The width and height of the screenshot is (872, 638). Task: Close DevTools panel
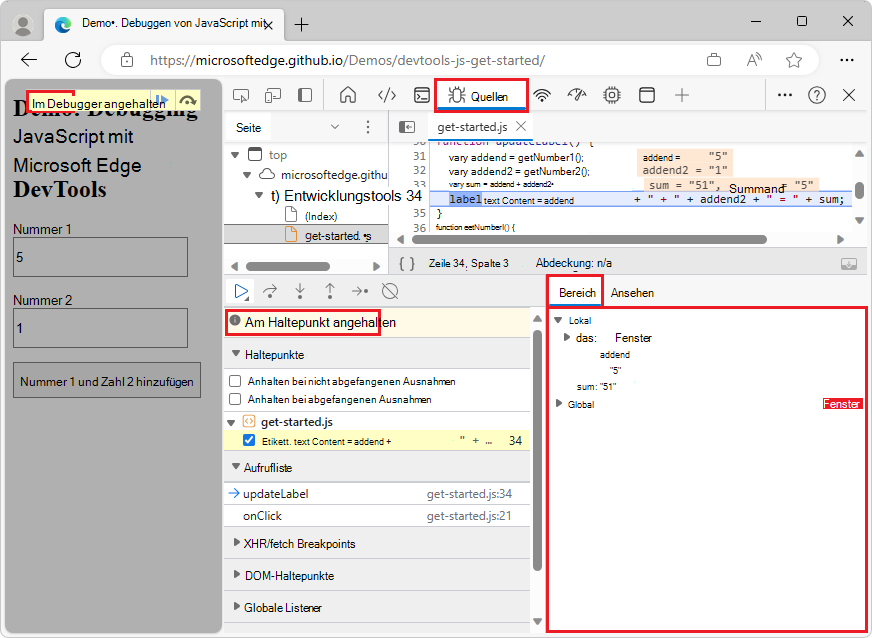tap(849, 95)
